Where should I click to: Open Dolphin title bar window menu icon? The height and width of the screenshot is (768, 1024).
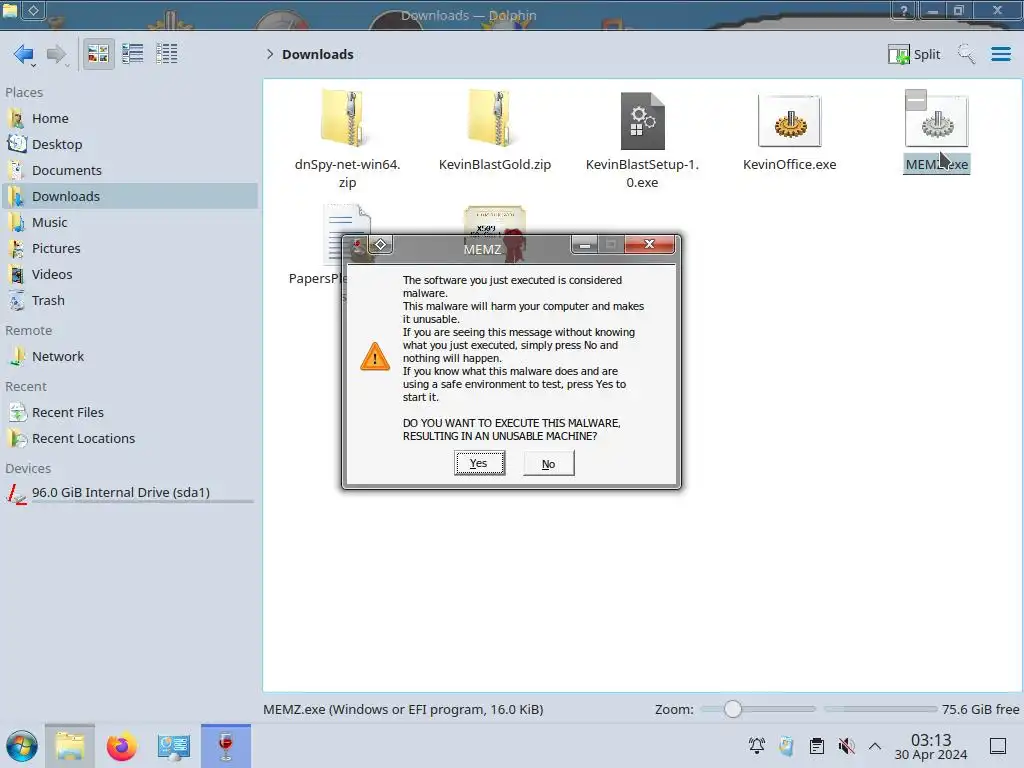tap(9, 9)
